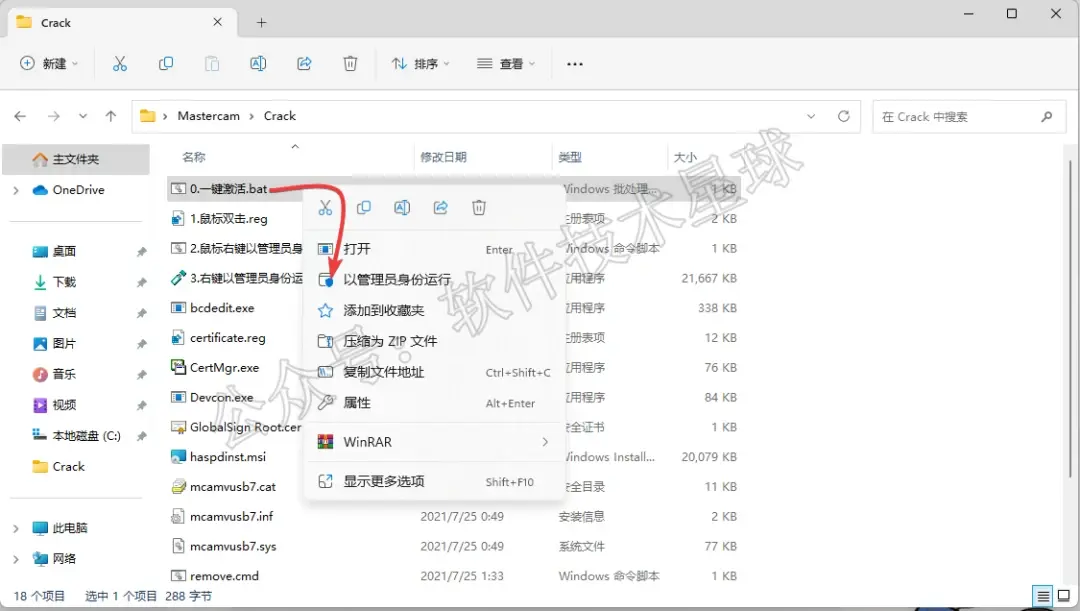Choose 压缩为 ZIP 文件 in the context menu
Screen dimensions: 1080x611
point(433,341)
